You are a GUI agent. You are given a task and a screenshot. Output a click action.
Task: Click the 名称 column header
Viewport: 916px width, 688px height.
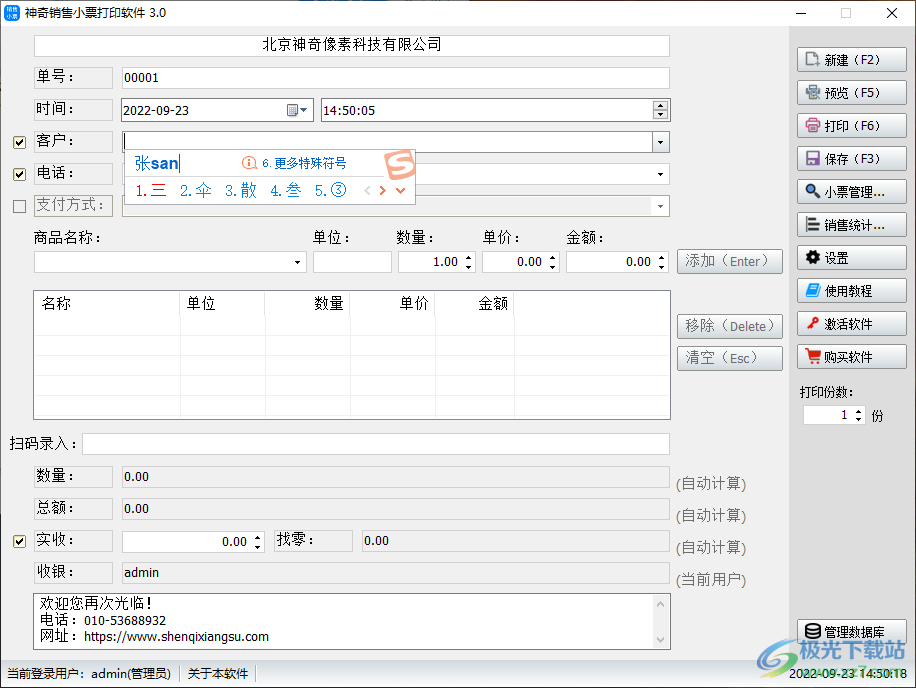106,304
